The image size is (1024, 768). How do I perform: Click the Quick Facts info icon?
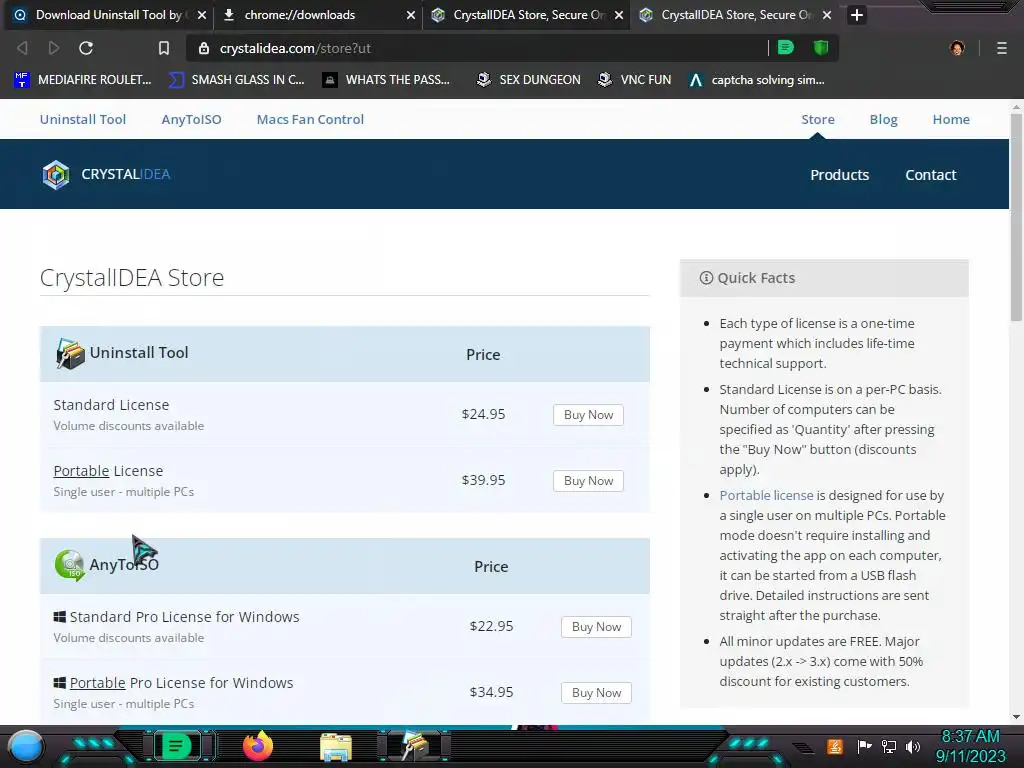click(x=706, y=278)
